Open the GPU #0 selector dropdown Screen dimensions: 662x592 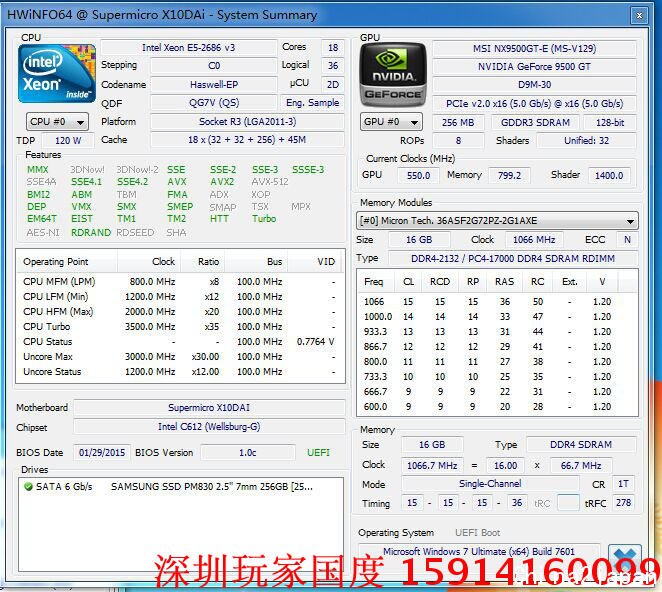(x=391, y=122)
